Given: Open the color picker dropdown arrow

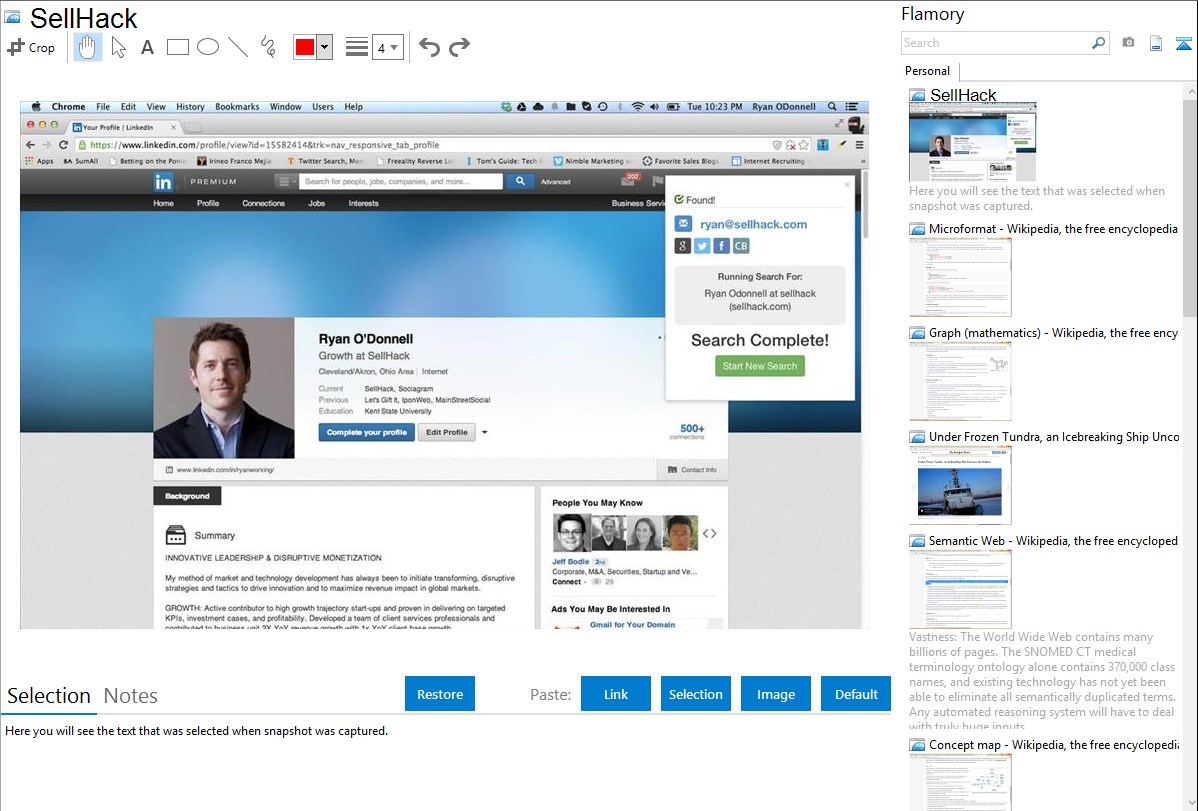Looking at the screenshot, I should 325,47.
